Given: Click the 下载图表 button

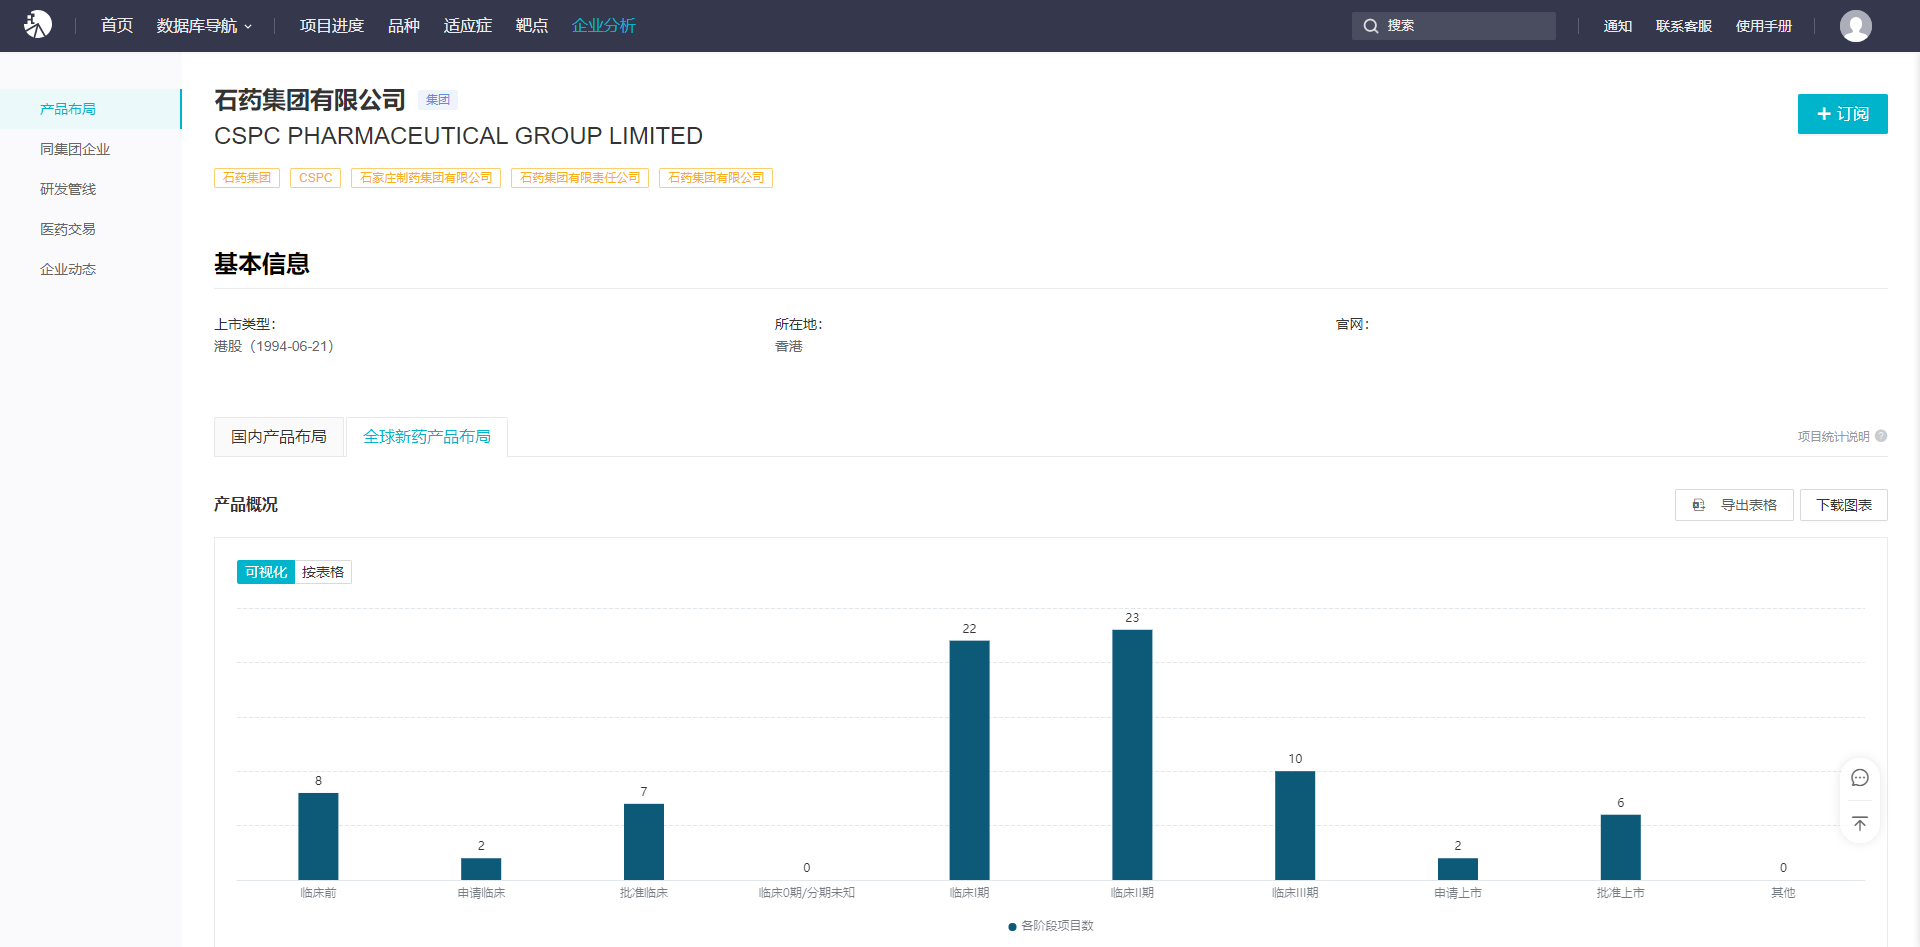Looking at the screenshot, I should click(x=1844, y=505).
